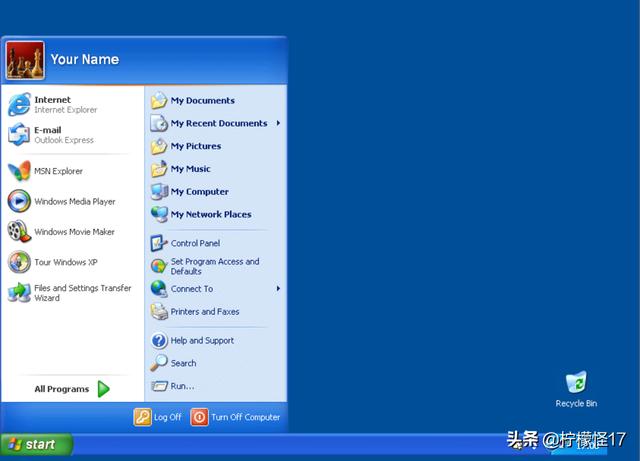This screenshot has width=640, height=461.
Task: Click the Search label
Action: (183, 363)
